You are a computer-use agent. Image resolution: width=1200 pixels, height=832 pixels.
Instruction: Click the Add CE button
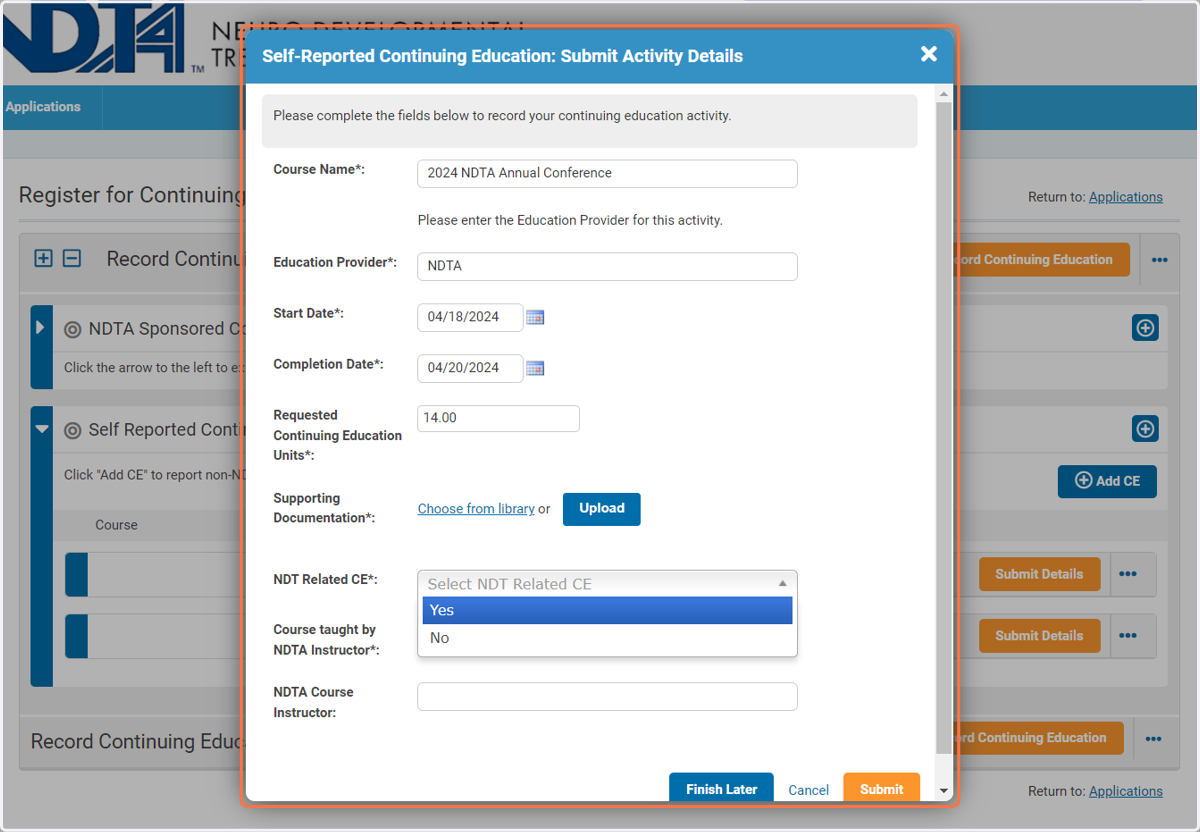1107,481
